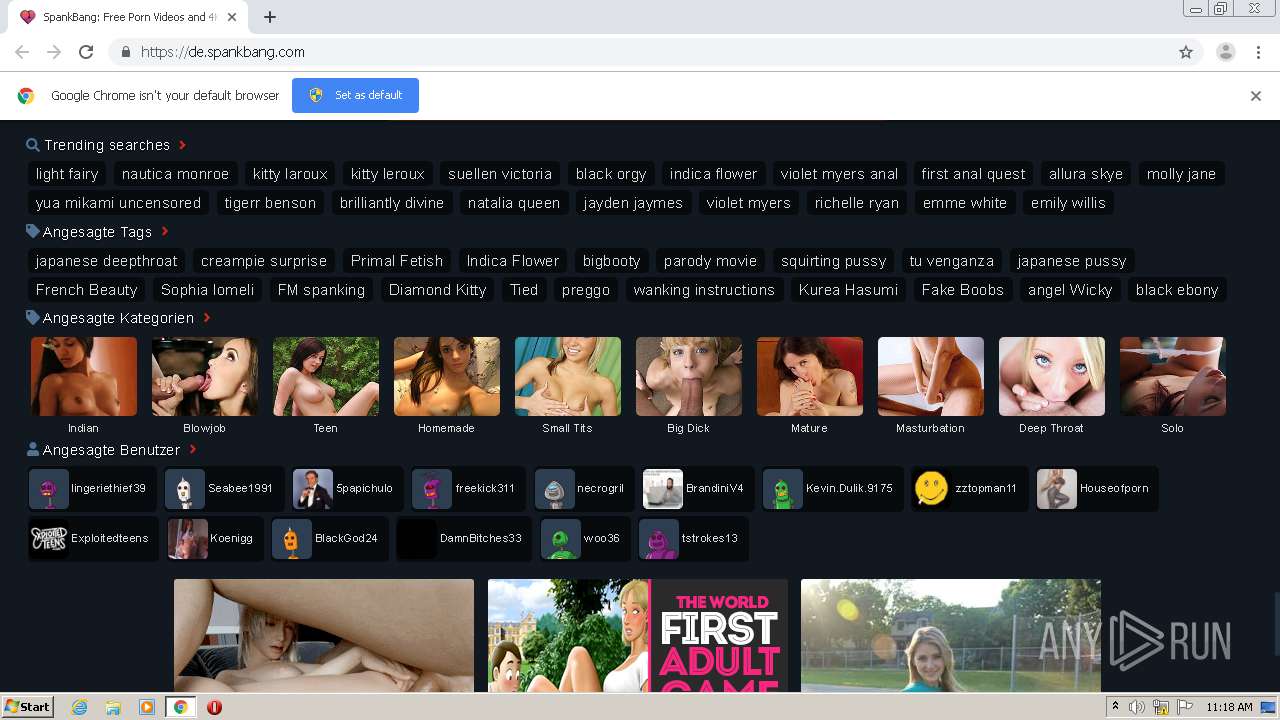Open the 'light fairy' trending search
This screenshot has width=1280, height=720.
pos(67,174)
